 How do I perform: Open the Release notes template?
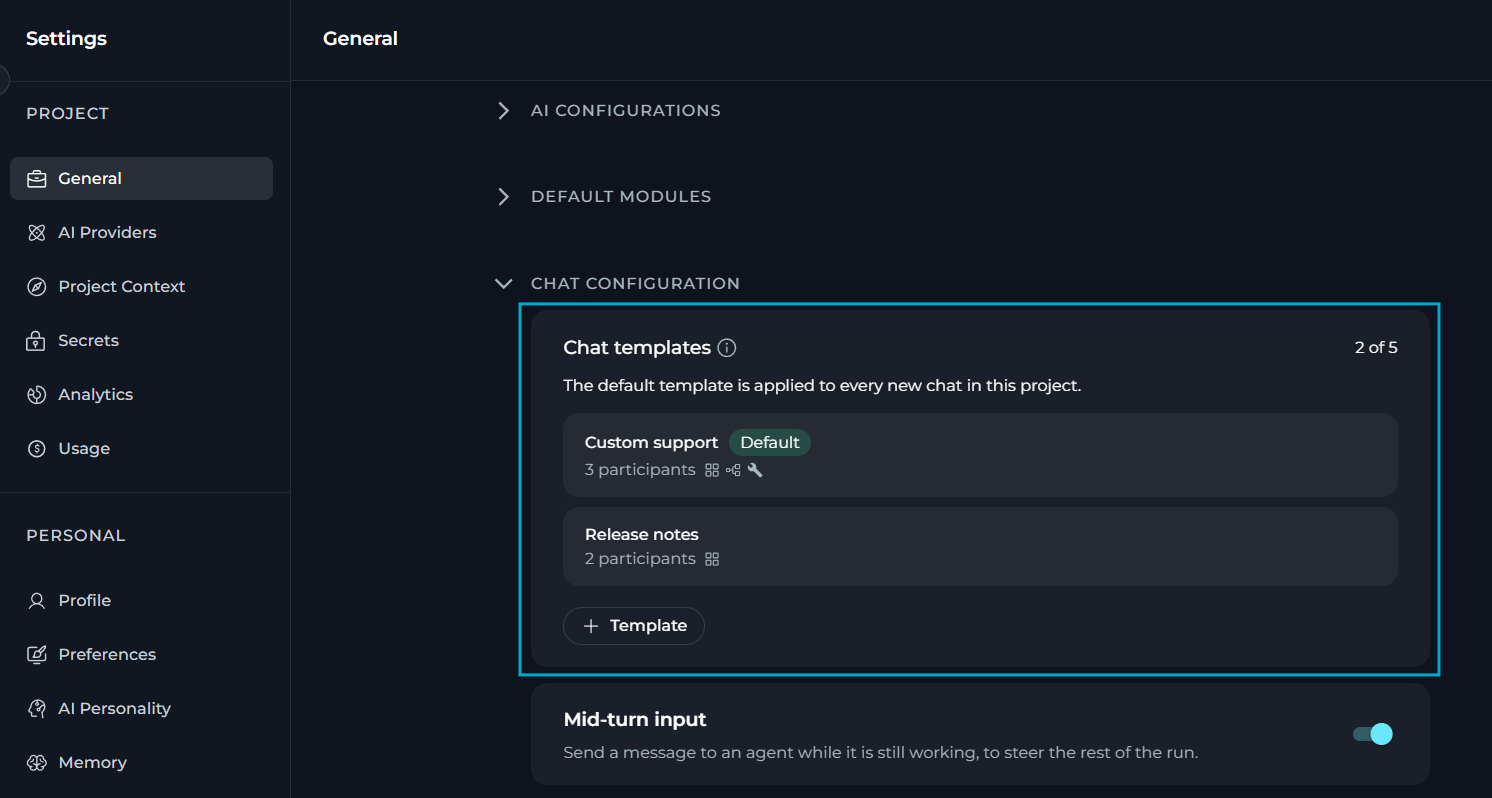click(x=980, y=546)
